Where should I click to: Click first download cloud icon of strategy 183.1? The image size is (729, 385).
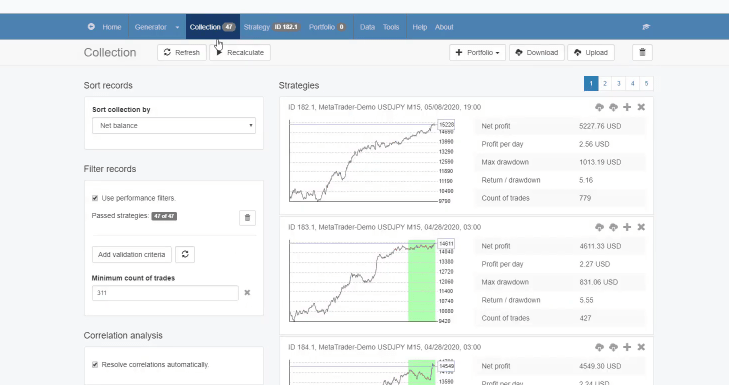coord(599,227)
